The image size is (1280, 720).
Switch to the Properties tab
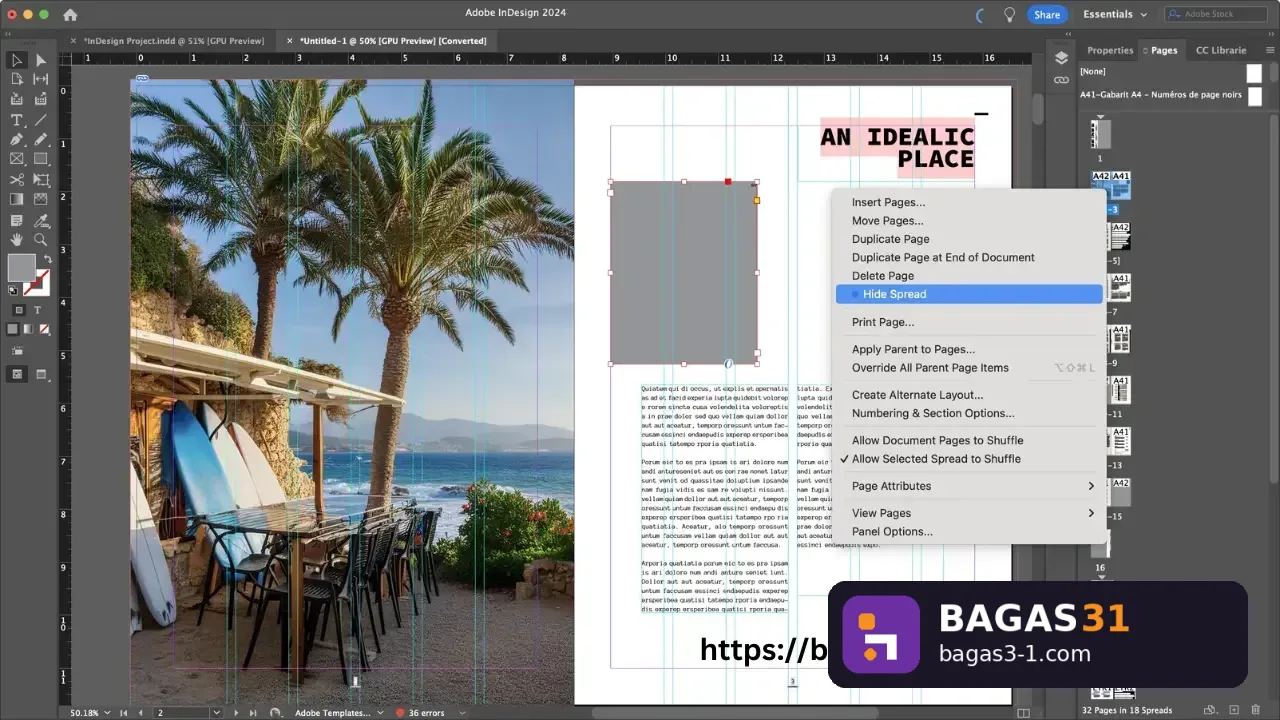point(1110,50)
